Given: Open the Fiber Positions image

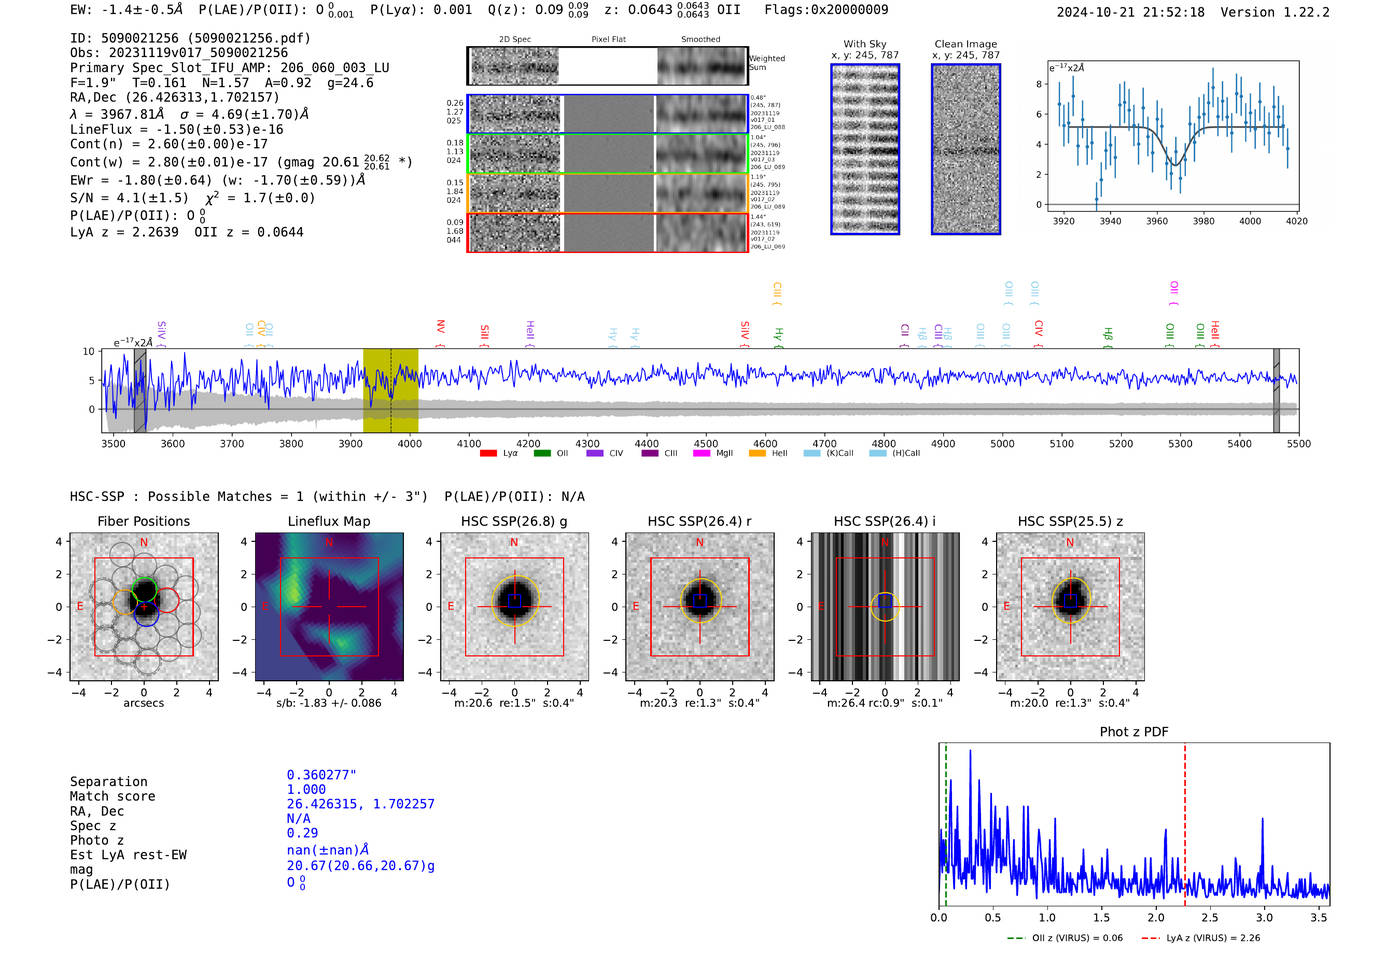Looking at the screenshot, I should click(x=144, y=607).
